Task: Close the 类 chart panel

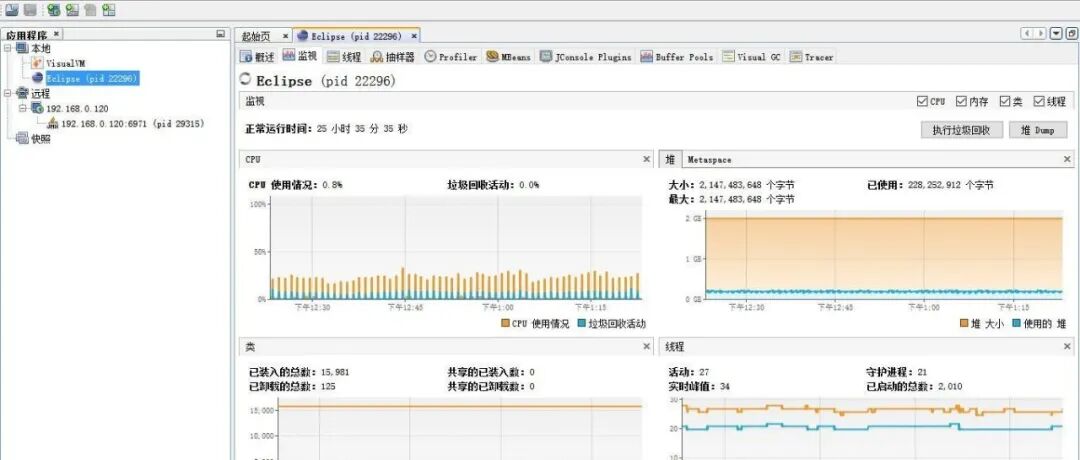Action: point(646,346)
